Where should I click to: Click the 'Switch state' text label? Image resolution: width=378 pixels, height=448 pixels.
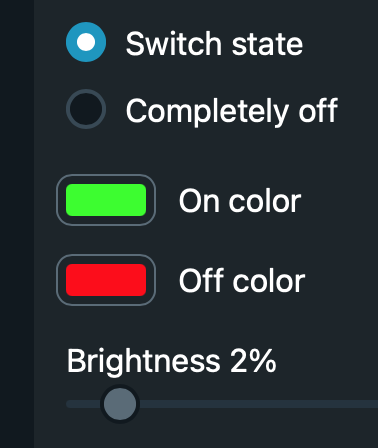214,44
